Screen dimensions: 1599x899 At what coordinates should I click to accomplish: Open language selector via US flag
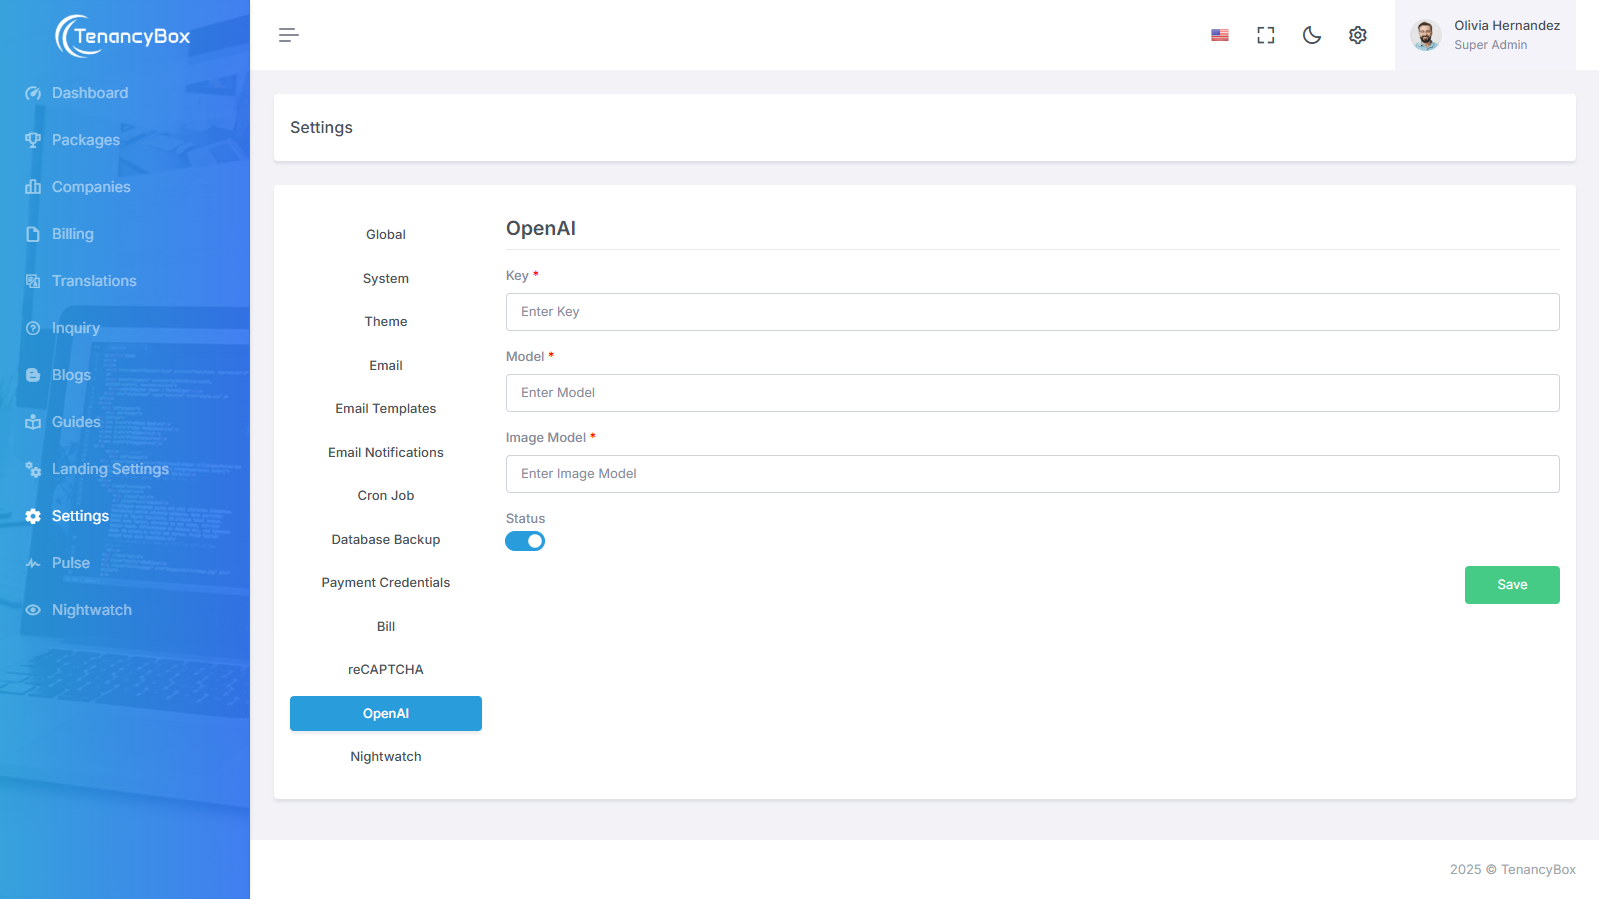point(1220,35)
